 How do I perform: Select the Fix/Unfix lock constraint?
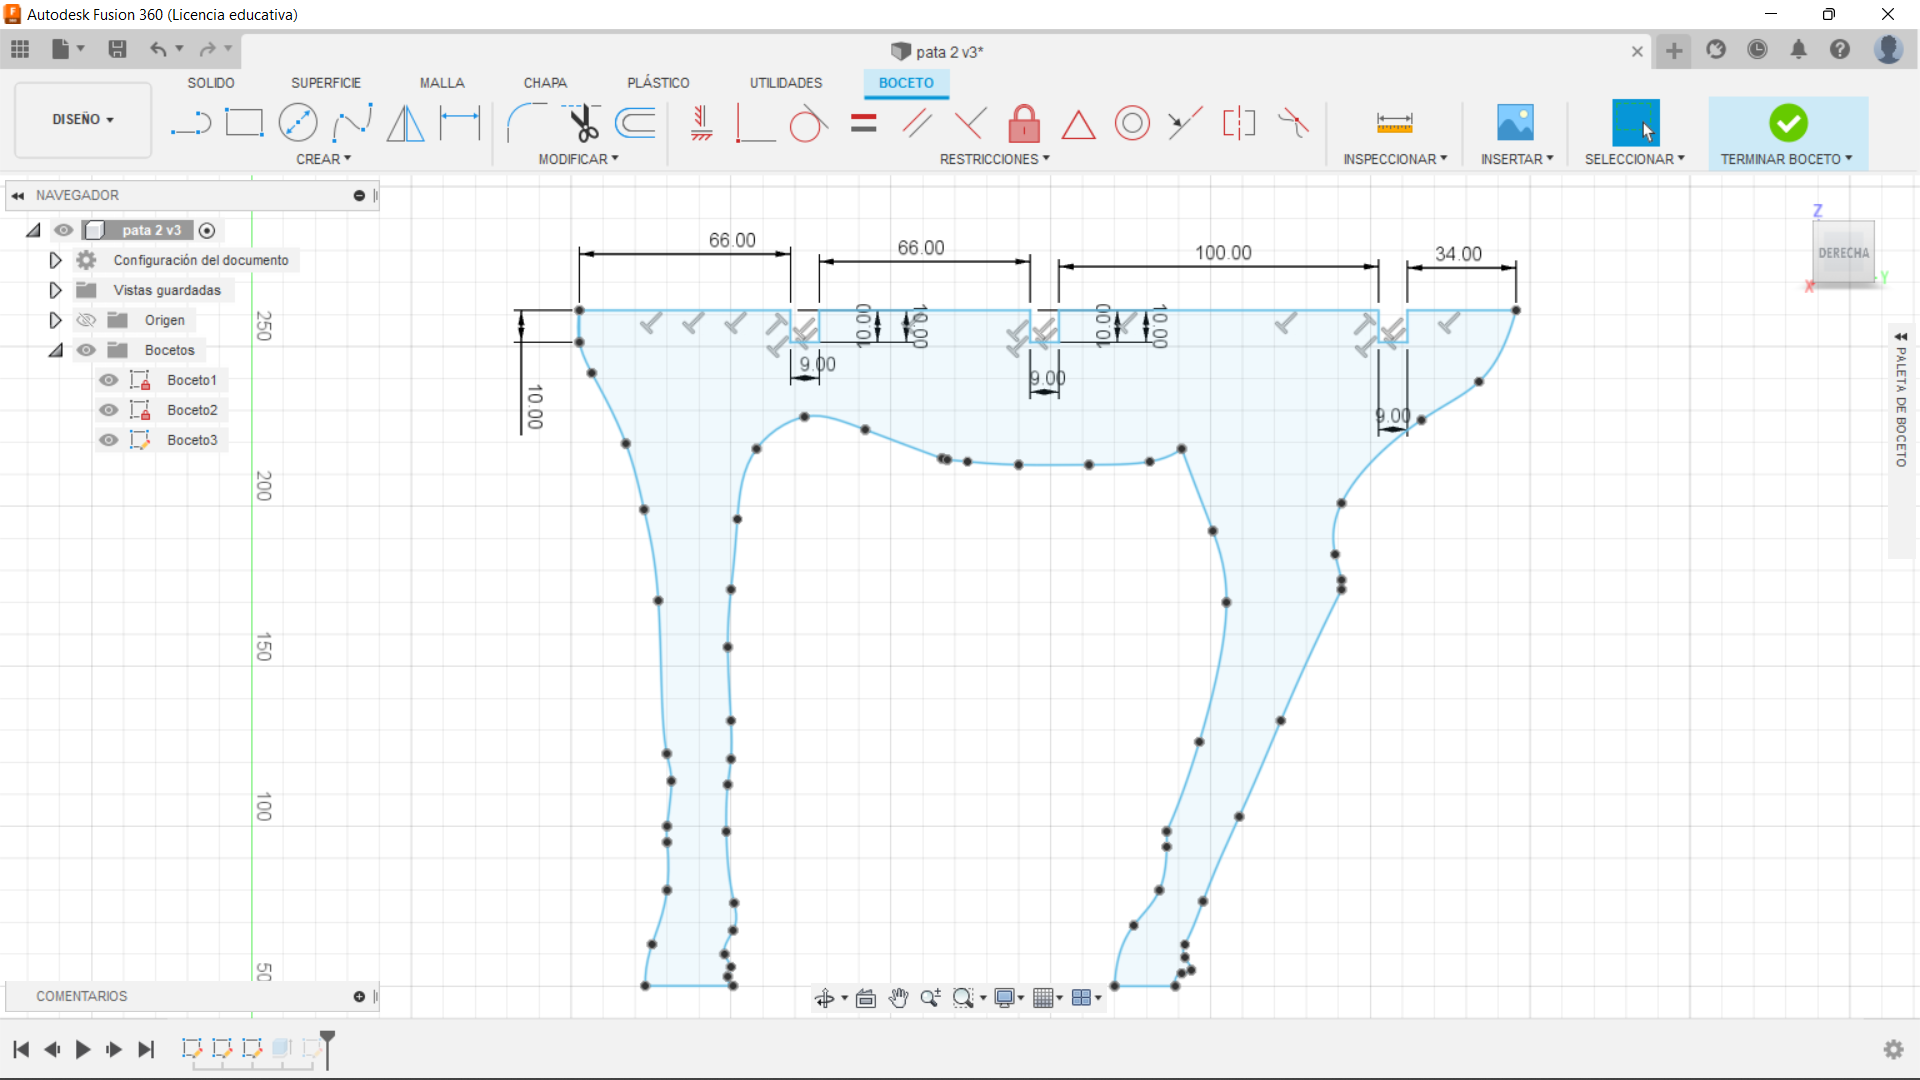(x=1023, y=124)
